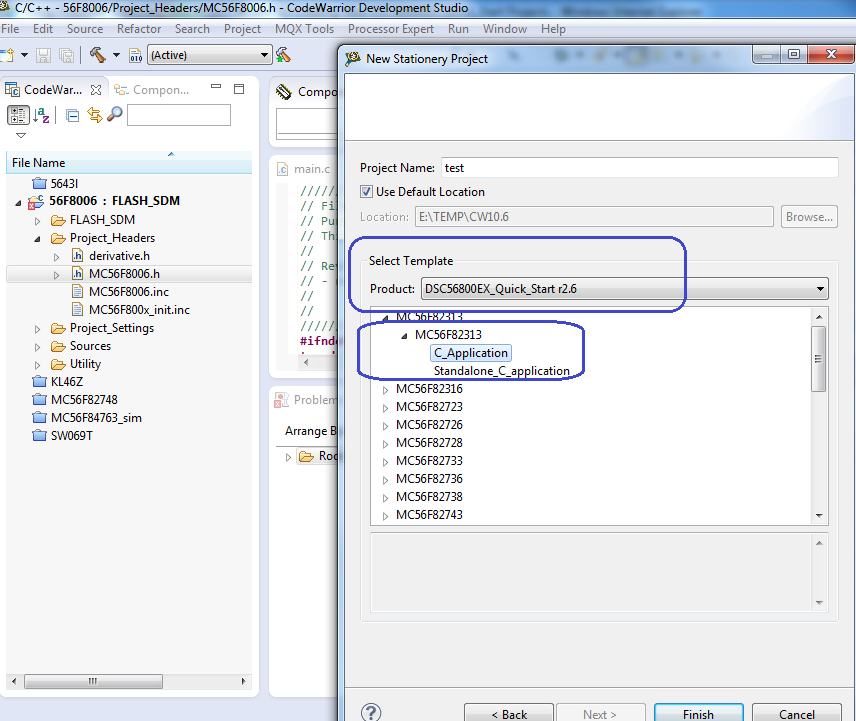Select the C_Application template
This screenshot has width=856, height=721.
pyautogui.click(x=471, y=353)
